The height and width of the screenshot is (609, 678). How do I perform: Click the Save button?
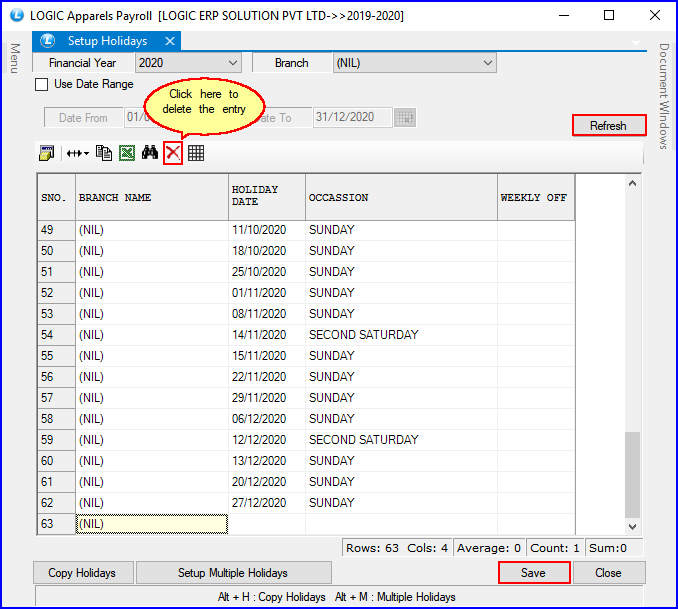click(534, 573)
